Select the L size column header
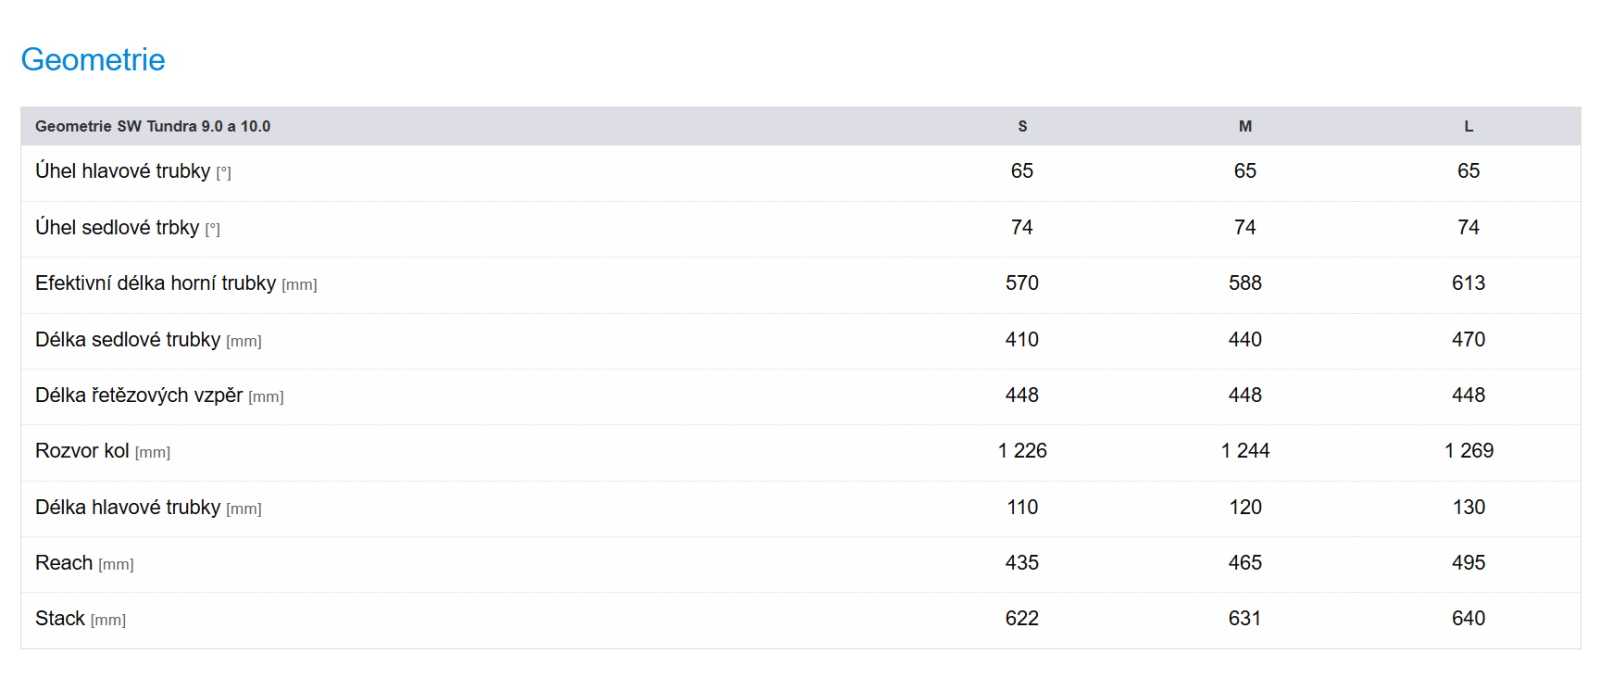This screenshot has width=1600, height=691. click(x=1468, y=126)
